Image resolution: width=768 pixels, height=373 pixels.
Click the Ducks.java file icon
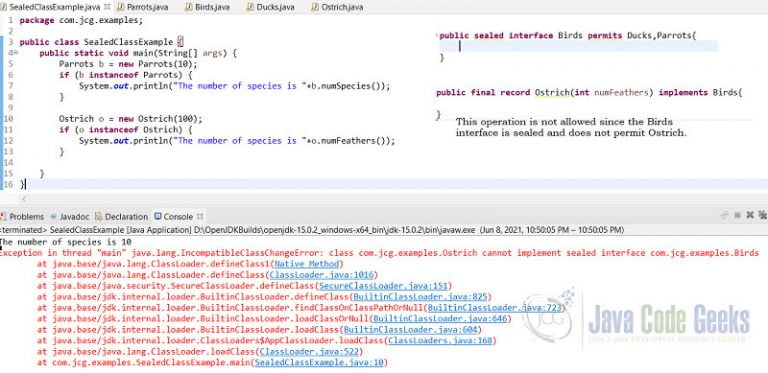[250, 7]
